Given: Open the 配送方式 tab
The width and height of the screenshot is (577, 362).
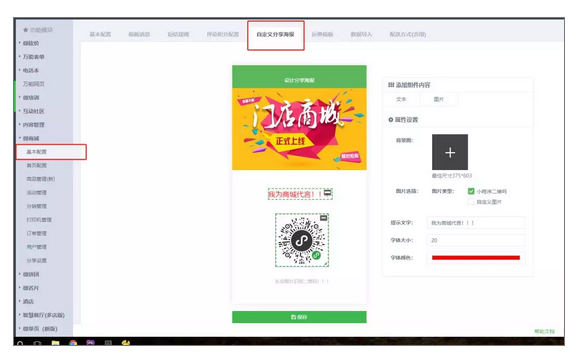Looking at the screenshot, I should coord(408,35).
